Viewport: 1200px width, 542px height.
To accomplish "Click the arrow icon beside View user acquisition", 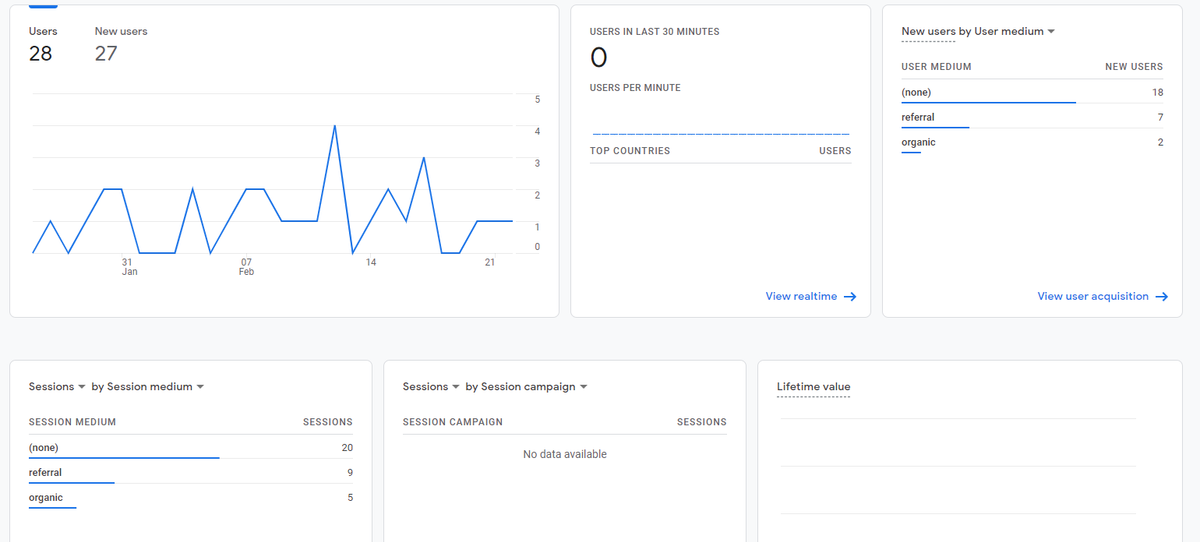I will point(1162,297).
